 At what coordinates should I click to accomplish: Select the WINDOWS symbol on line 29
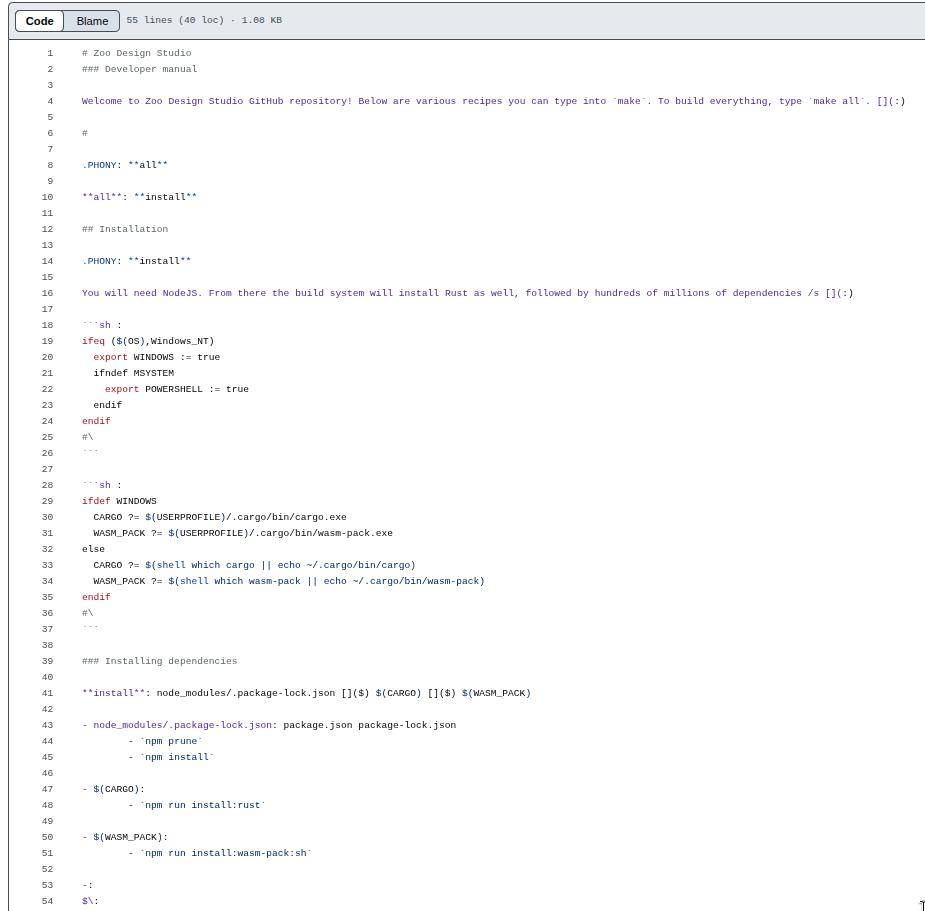[135, 501]
